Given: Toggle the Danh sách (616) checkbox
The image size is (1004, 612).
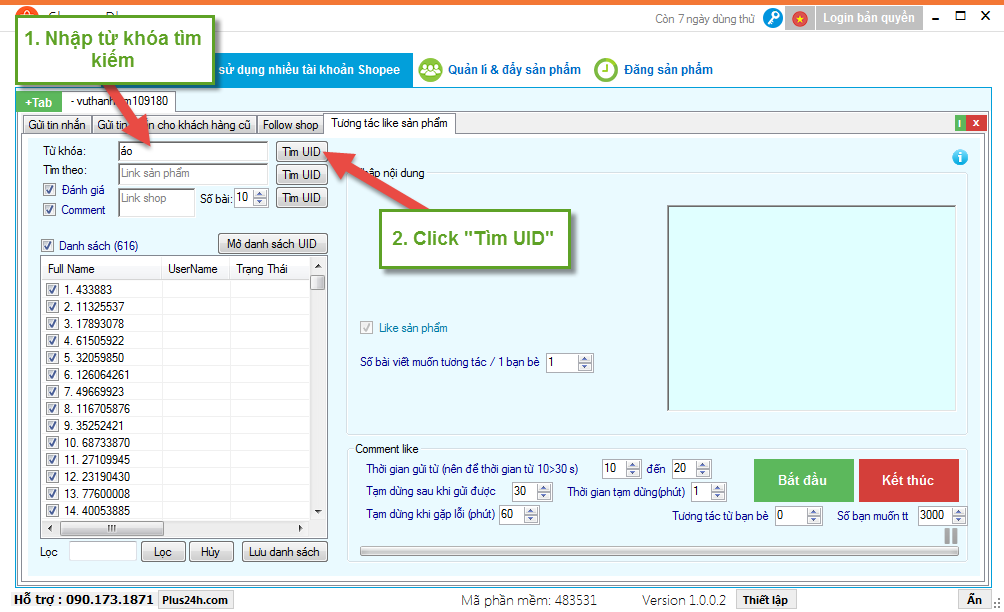Looking at the screenshot, I should (47, 245).
